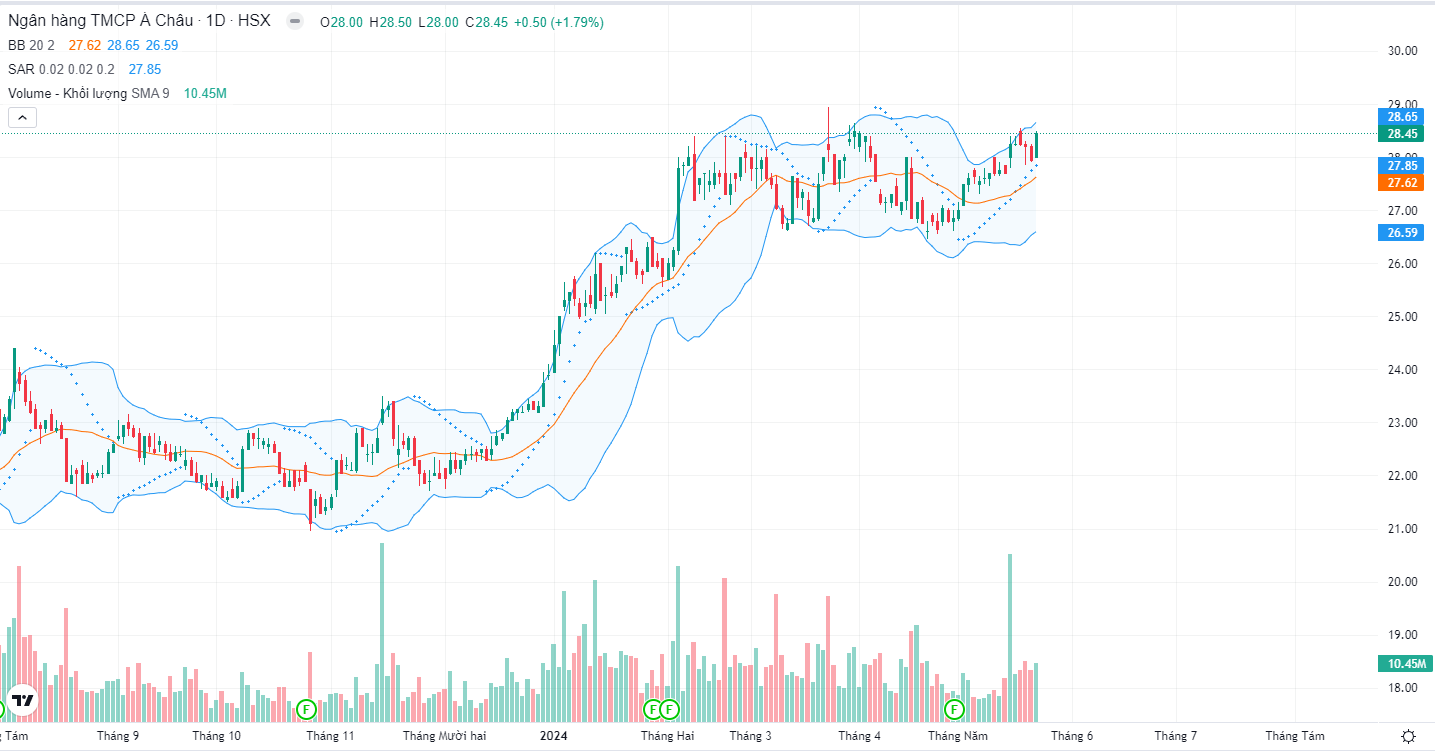
Task: Select the BB 20 2 indicator legend
Action: [x=31, y=45]
